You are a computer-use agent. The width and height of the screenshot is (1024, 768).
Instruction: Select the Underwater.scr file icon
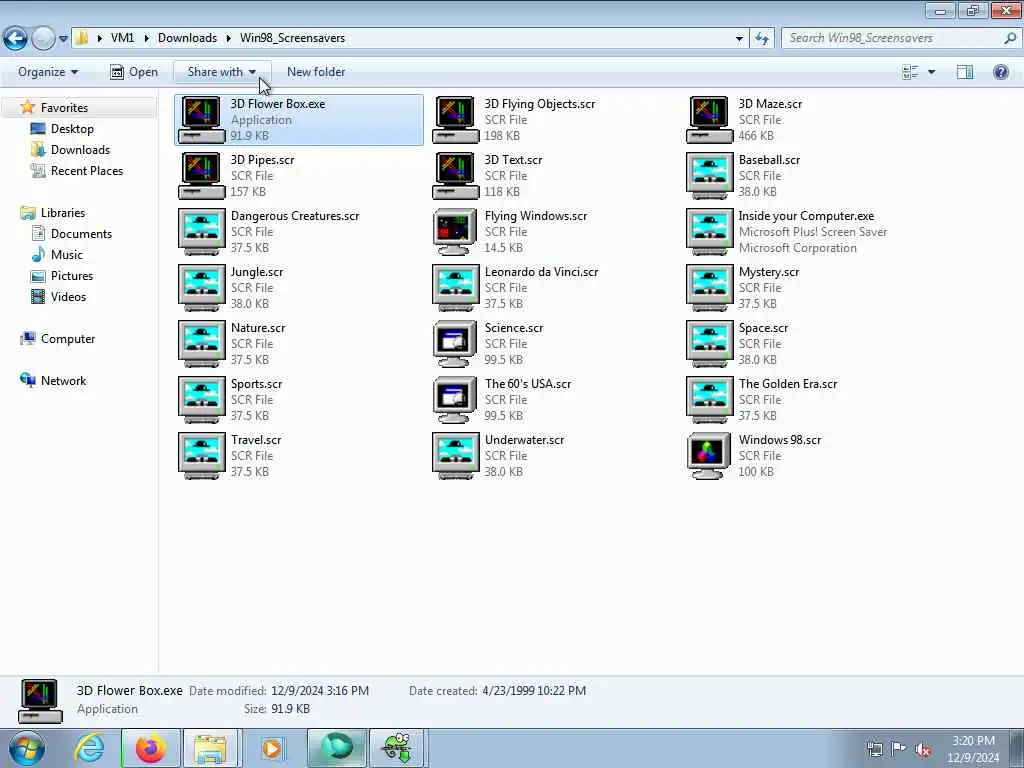[x=455, y=456]
